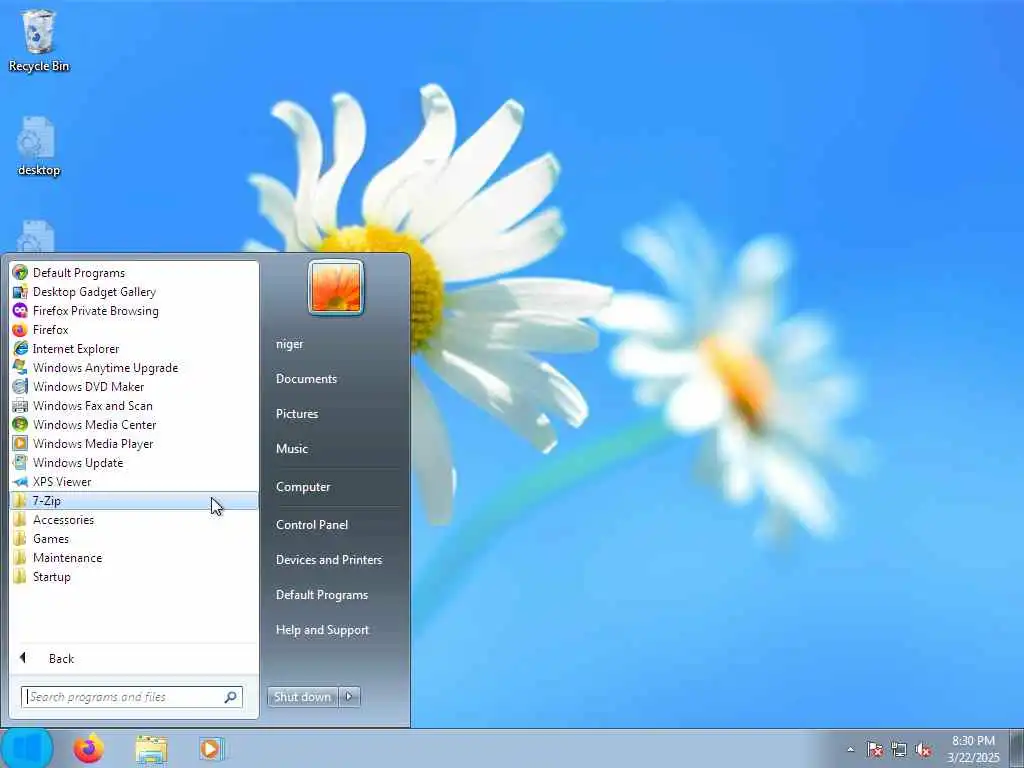Open the niger user folder
The width and height of the screenshot is (1024, 768).
tap(289, 344)
